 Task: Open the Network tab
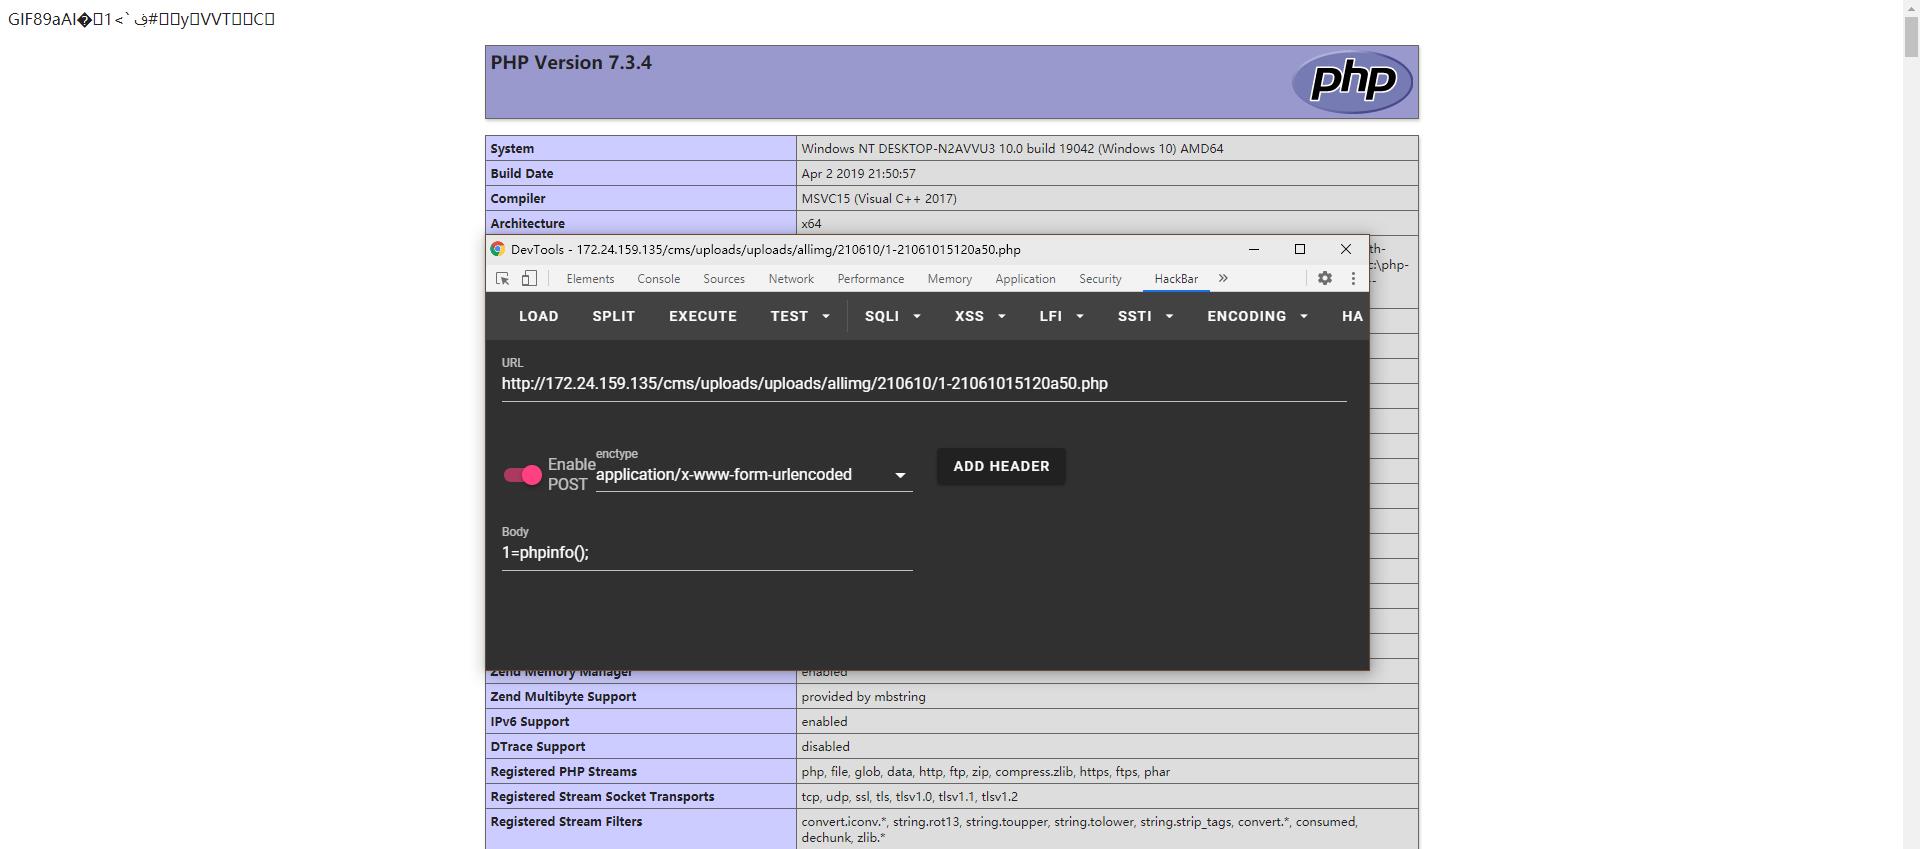[x=791, y=279]
